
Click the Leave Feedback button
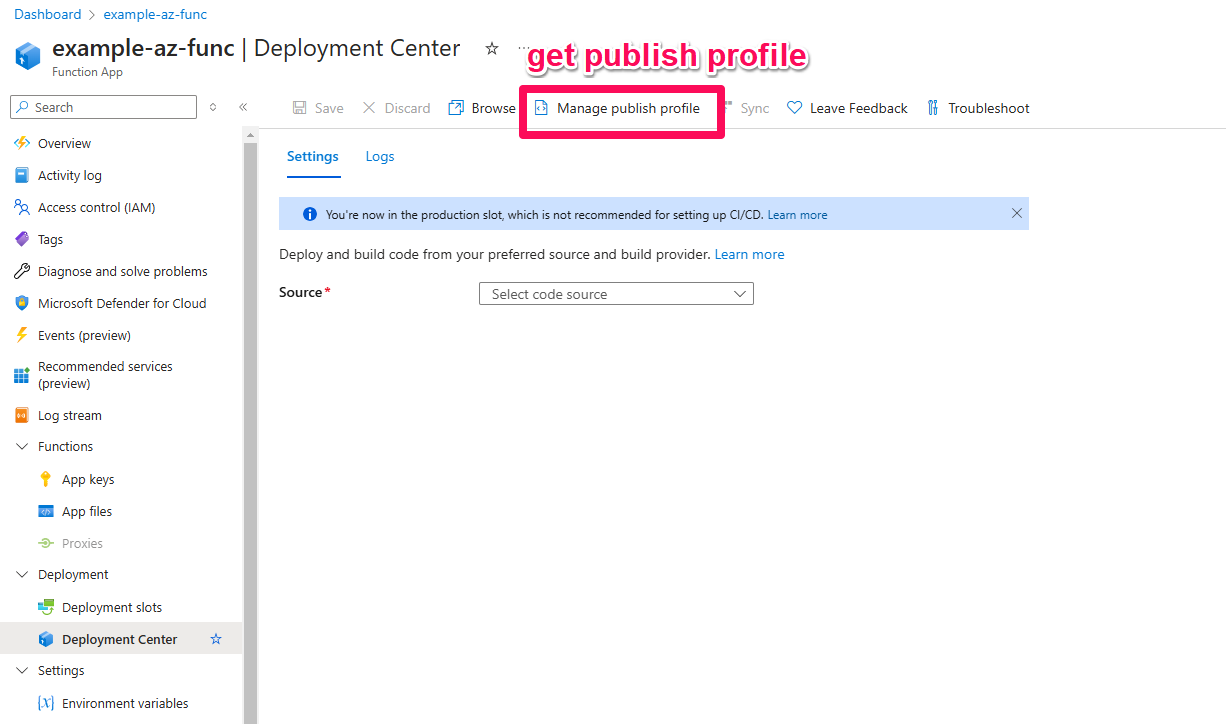point(847,108)
